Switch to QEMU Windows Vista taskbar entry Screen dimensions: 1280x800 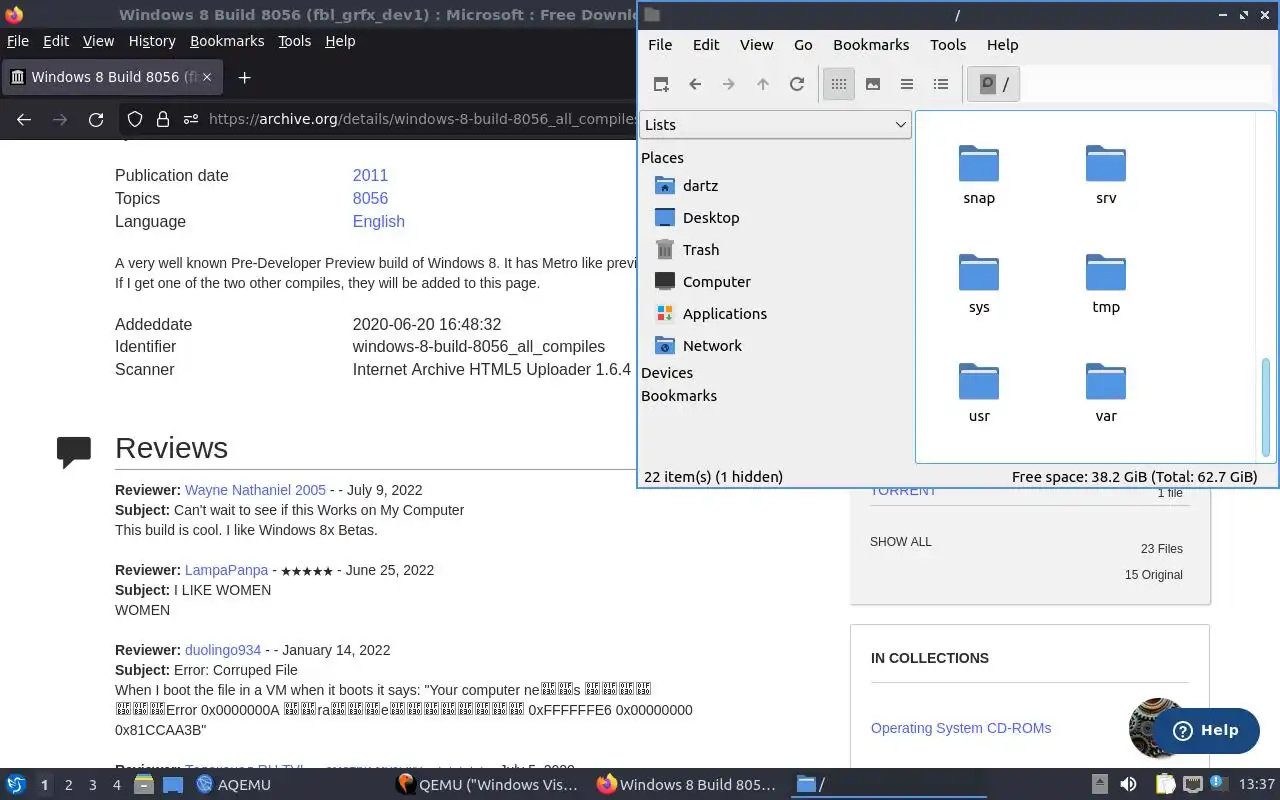coord(490,784)
